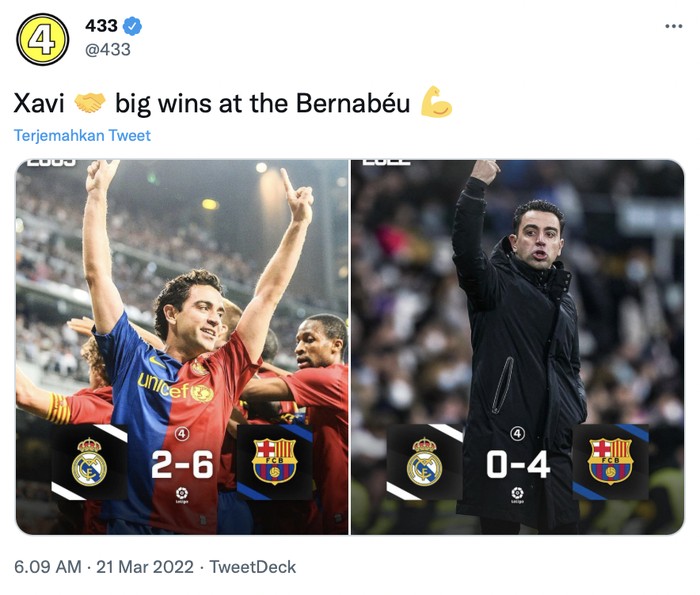Viewport: 700px width, 595px height.
Task: Click the @433 handle
Action: 107,49
